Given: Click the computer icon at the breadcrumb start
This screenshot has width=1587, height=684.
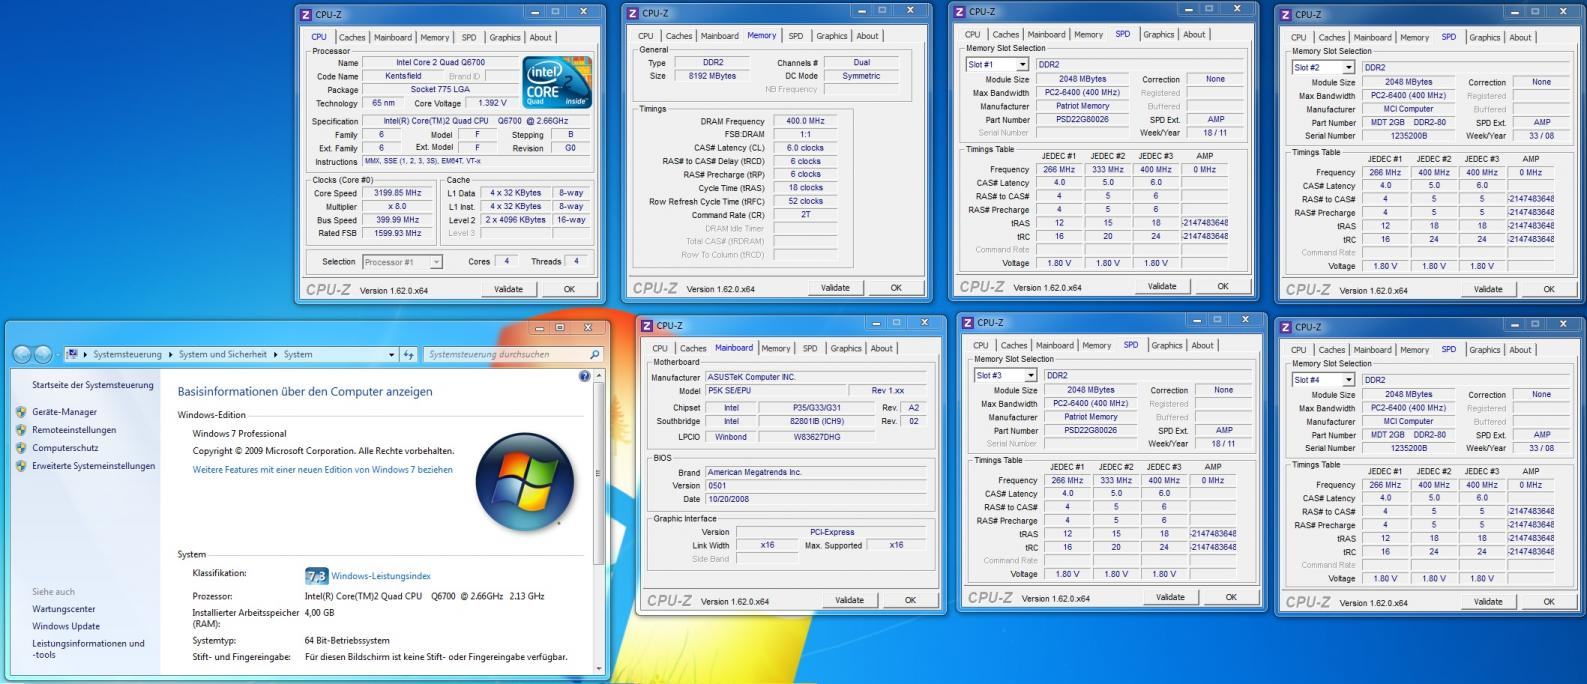Looking at the screenshot, I should tap(72, 354).
